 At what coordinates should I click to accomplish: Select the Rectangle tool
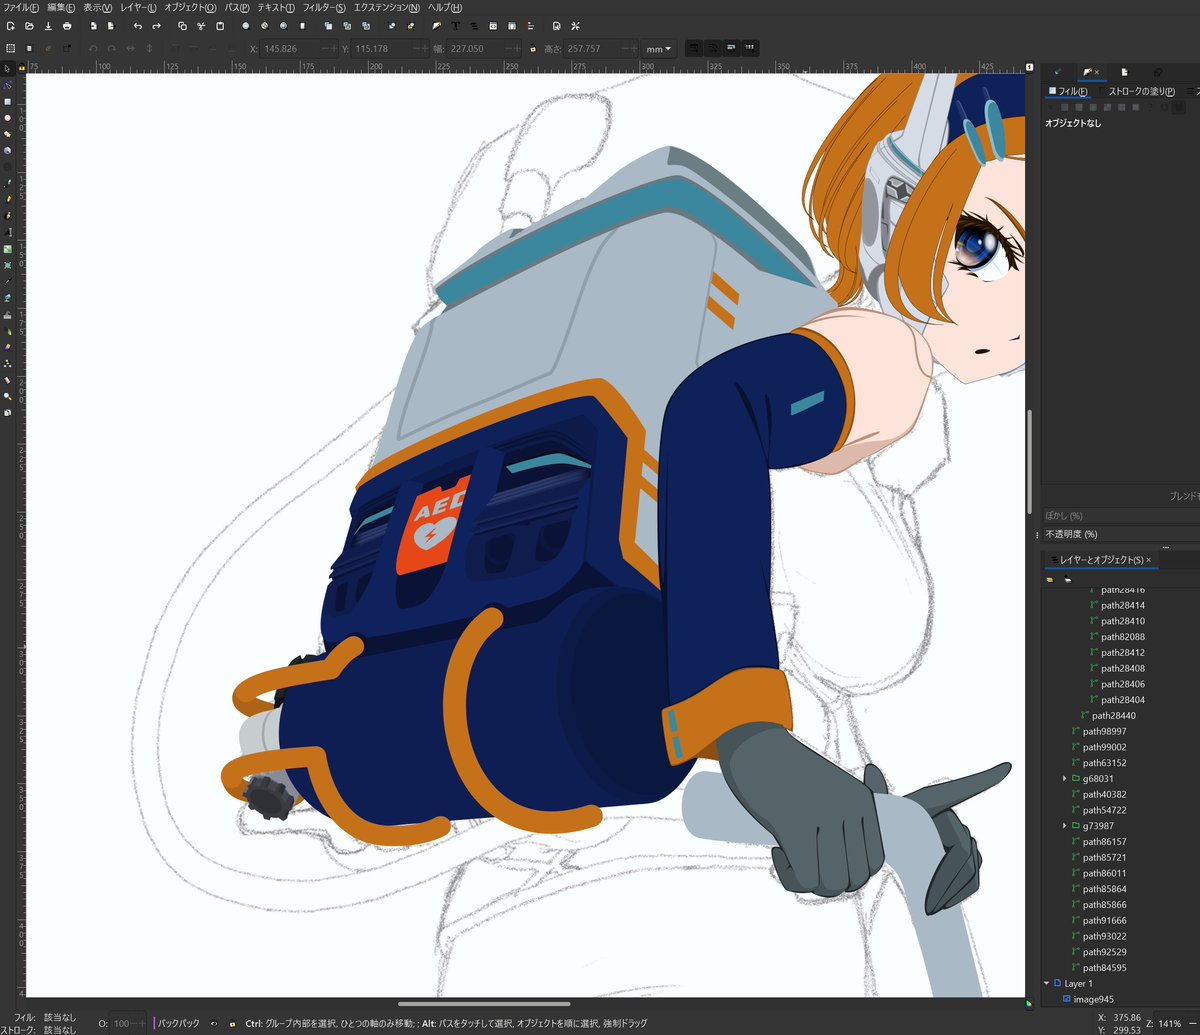7,102
